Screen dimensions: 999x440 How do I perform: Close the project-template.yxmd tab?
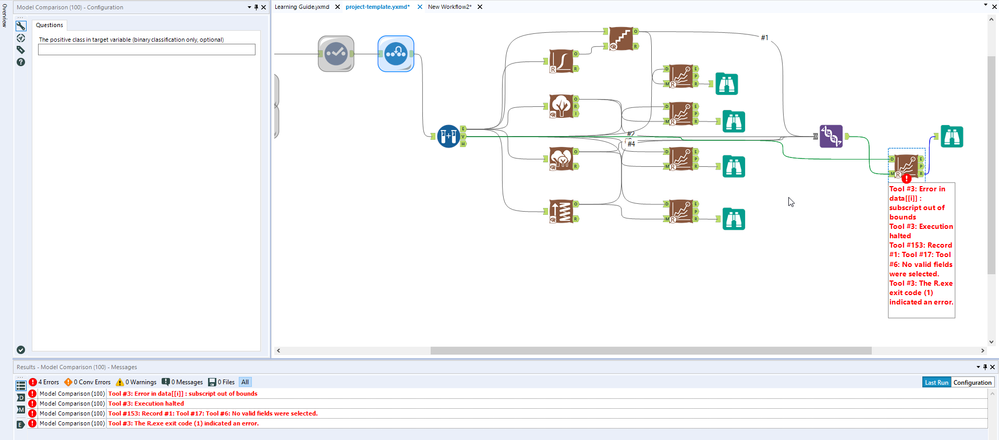point(420,7)
